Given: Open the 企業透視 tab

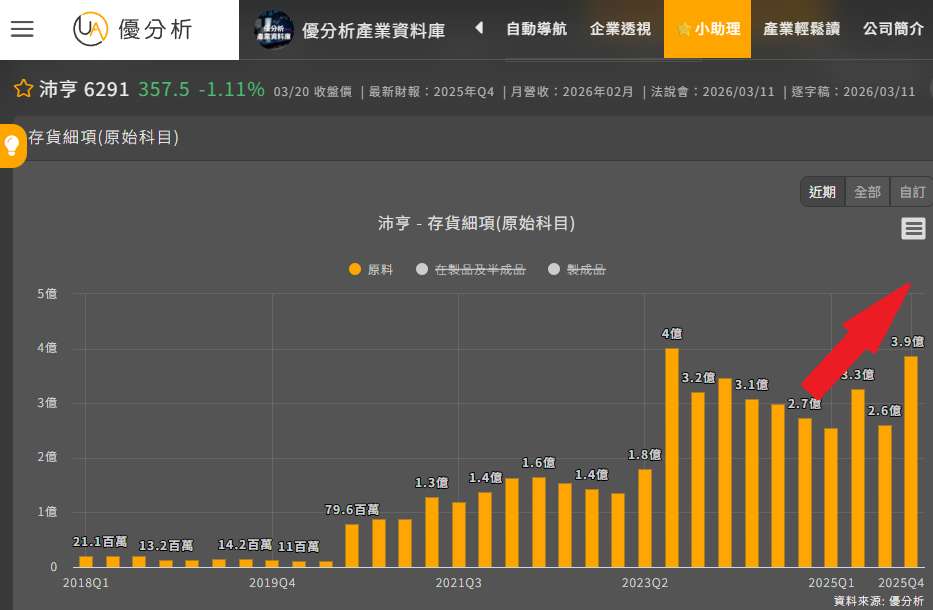Looking at the screenshot, I should coord(620,29).
